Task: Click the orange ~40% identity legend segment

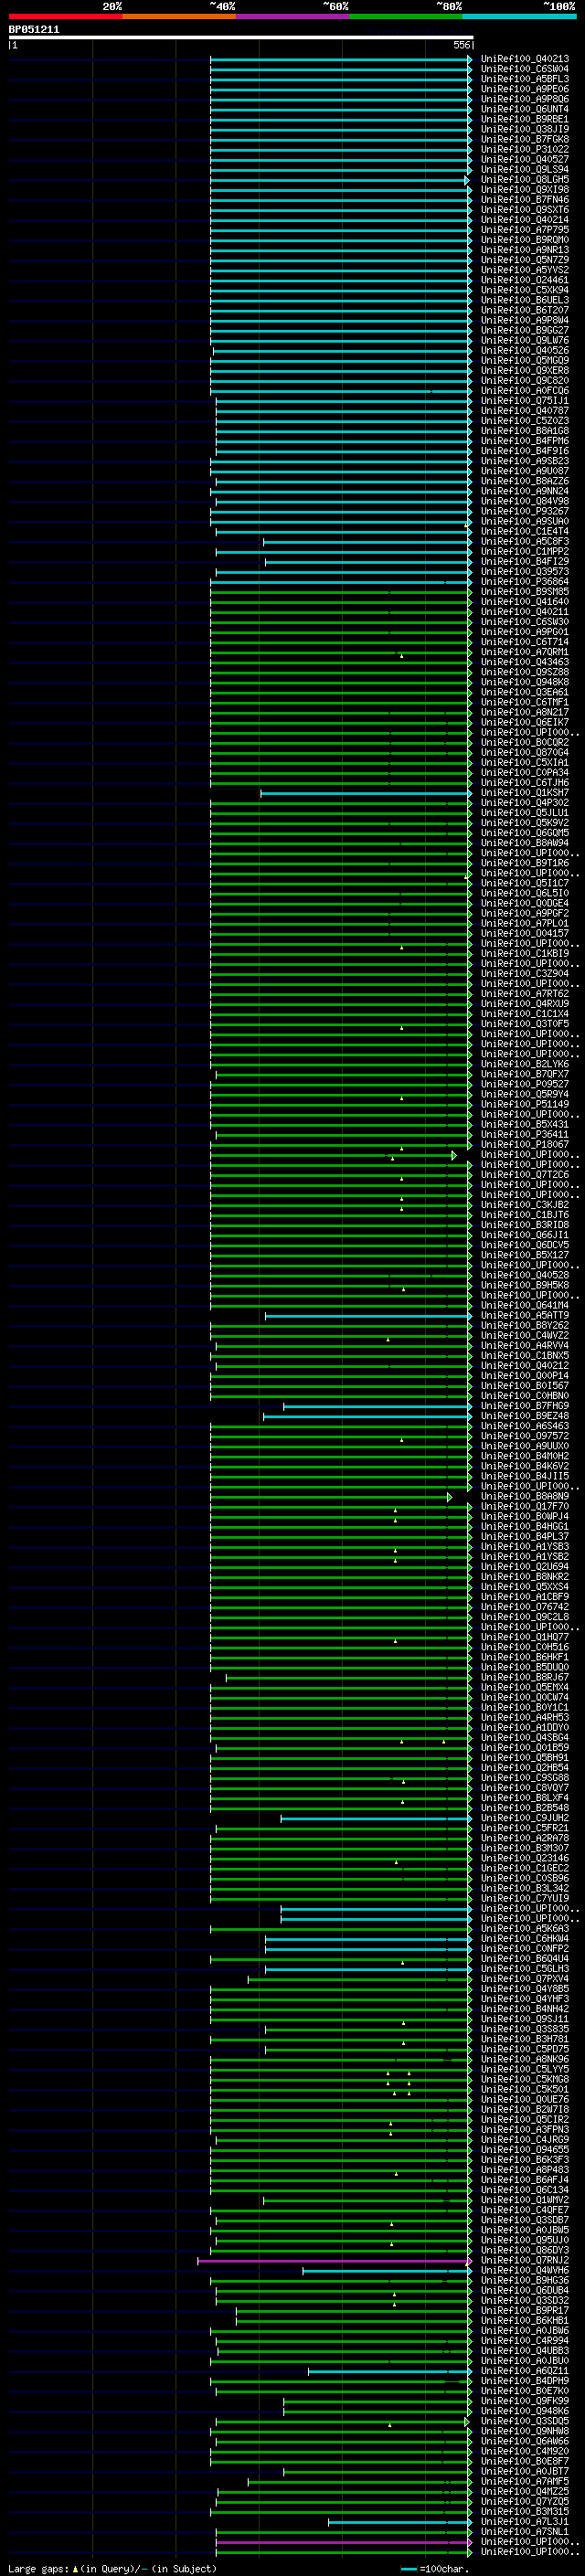Action: click(x=179, y=16)
